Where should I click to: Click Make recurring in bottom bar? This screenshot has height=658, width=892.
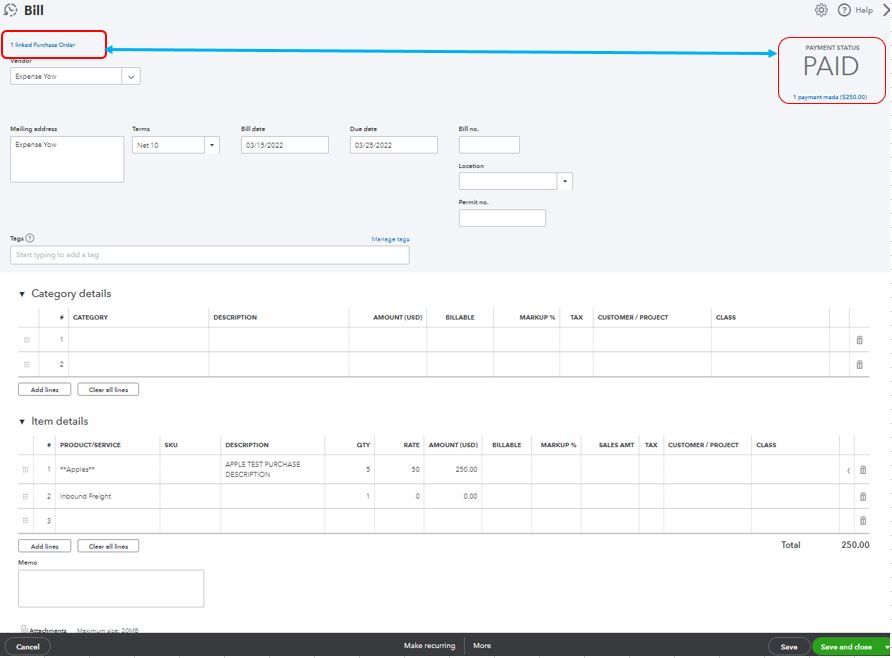click(429, 646)
